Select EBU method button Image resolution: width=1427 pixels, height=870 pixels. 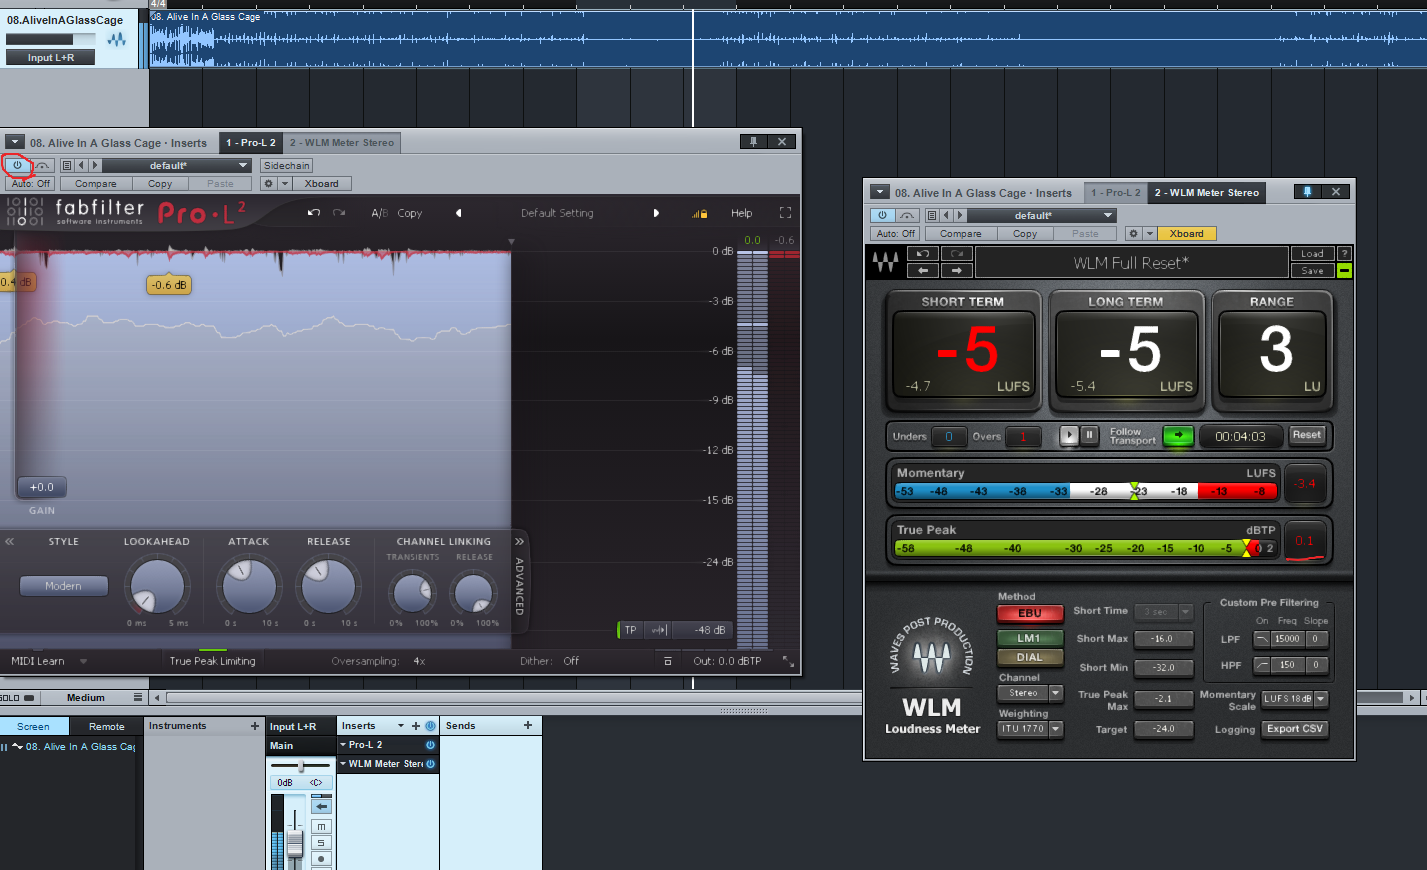coord(1030,613)
